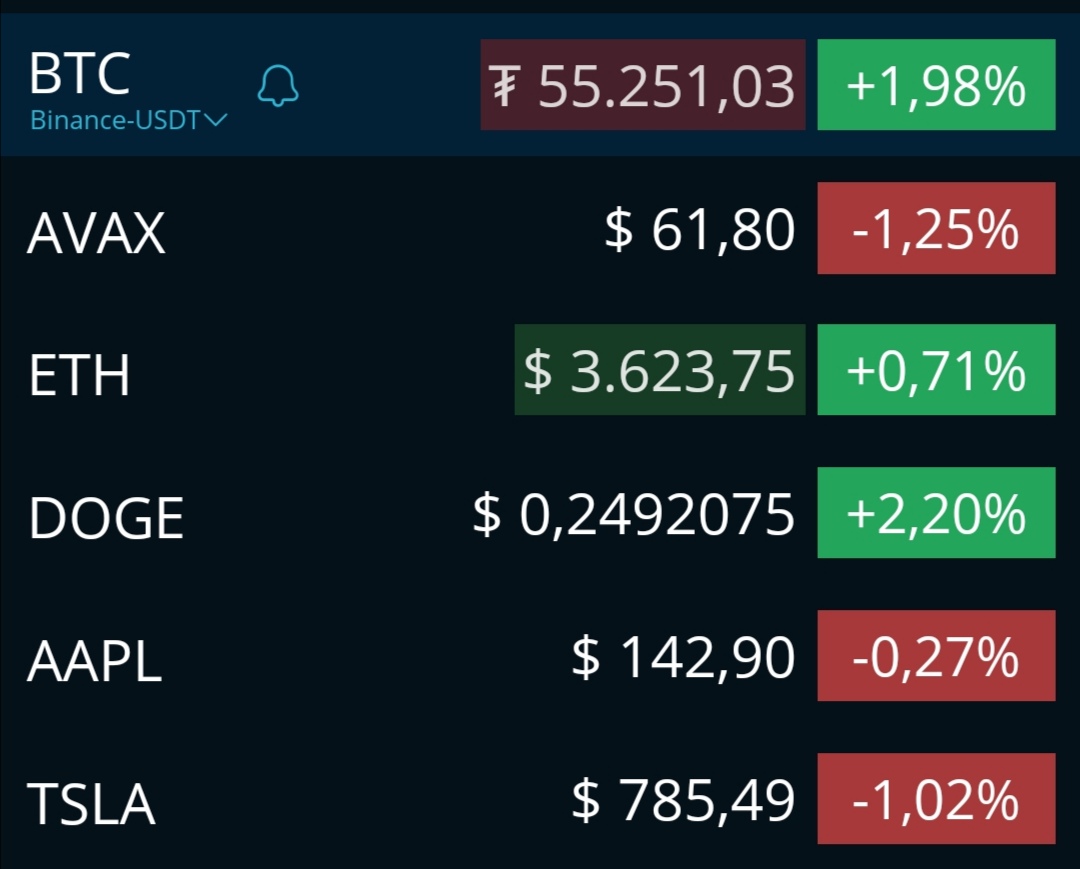Open the ETH ticker row
The width and height of the screenshot is (1080, 869).
click(x=540, y=370)
